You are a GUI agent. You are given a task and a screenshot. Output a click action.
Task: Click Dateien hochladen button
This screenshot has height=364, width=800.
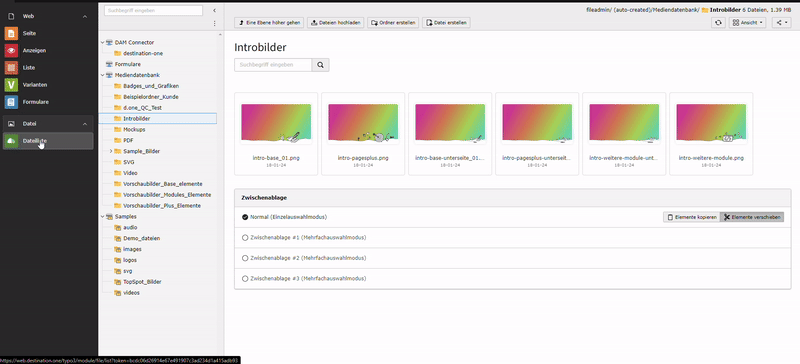pos(336,22)
